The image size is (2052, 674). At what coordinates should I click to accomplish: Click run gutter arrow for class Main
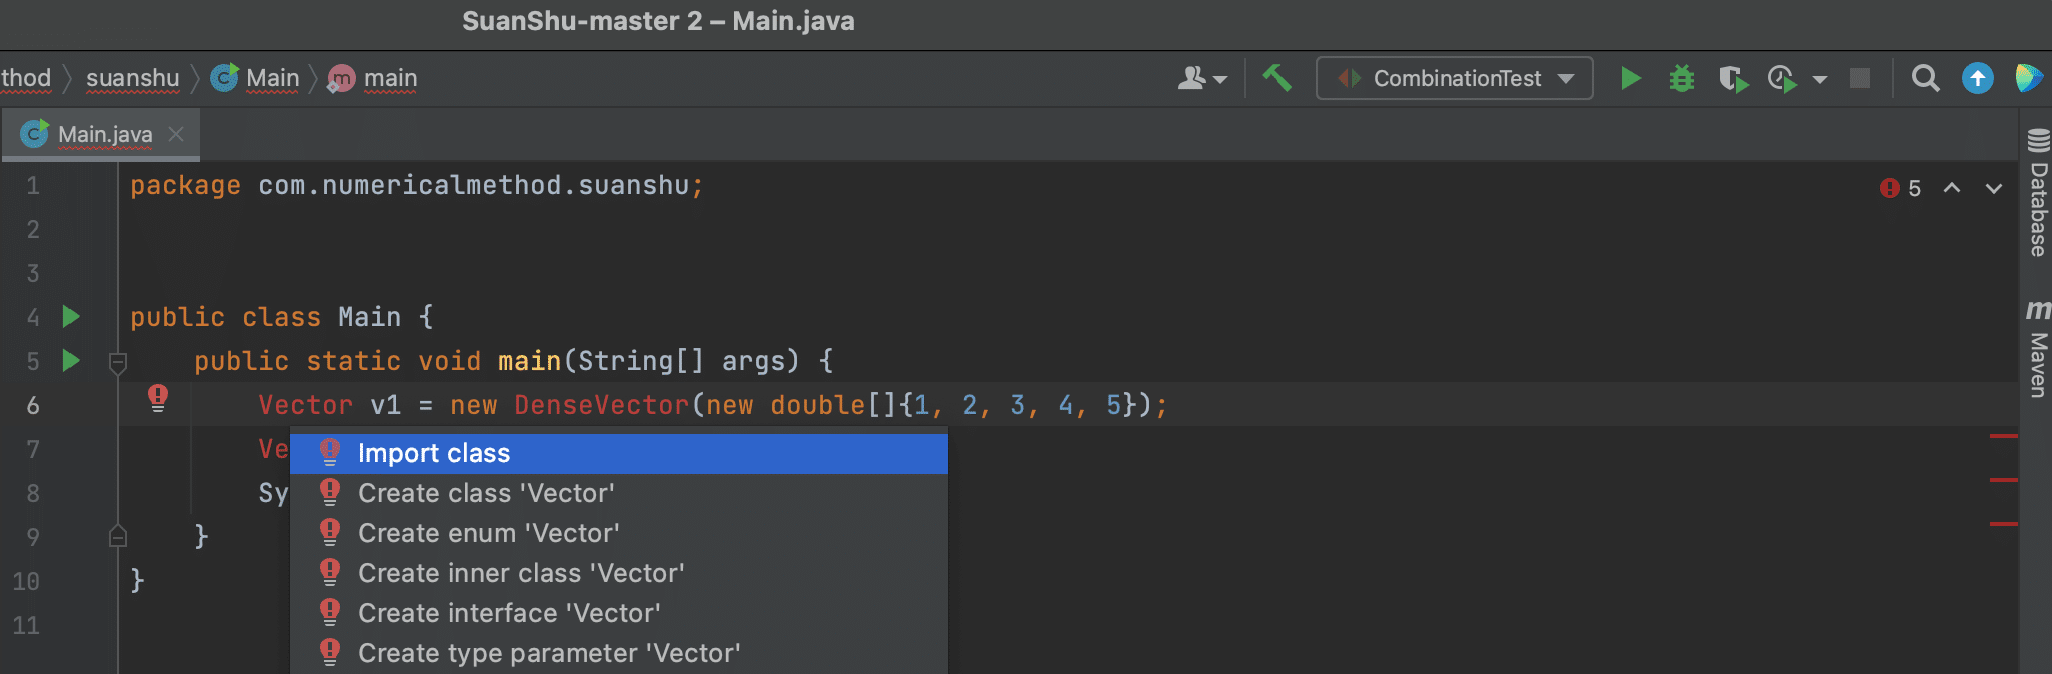[x=71, y=317]
